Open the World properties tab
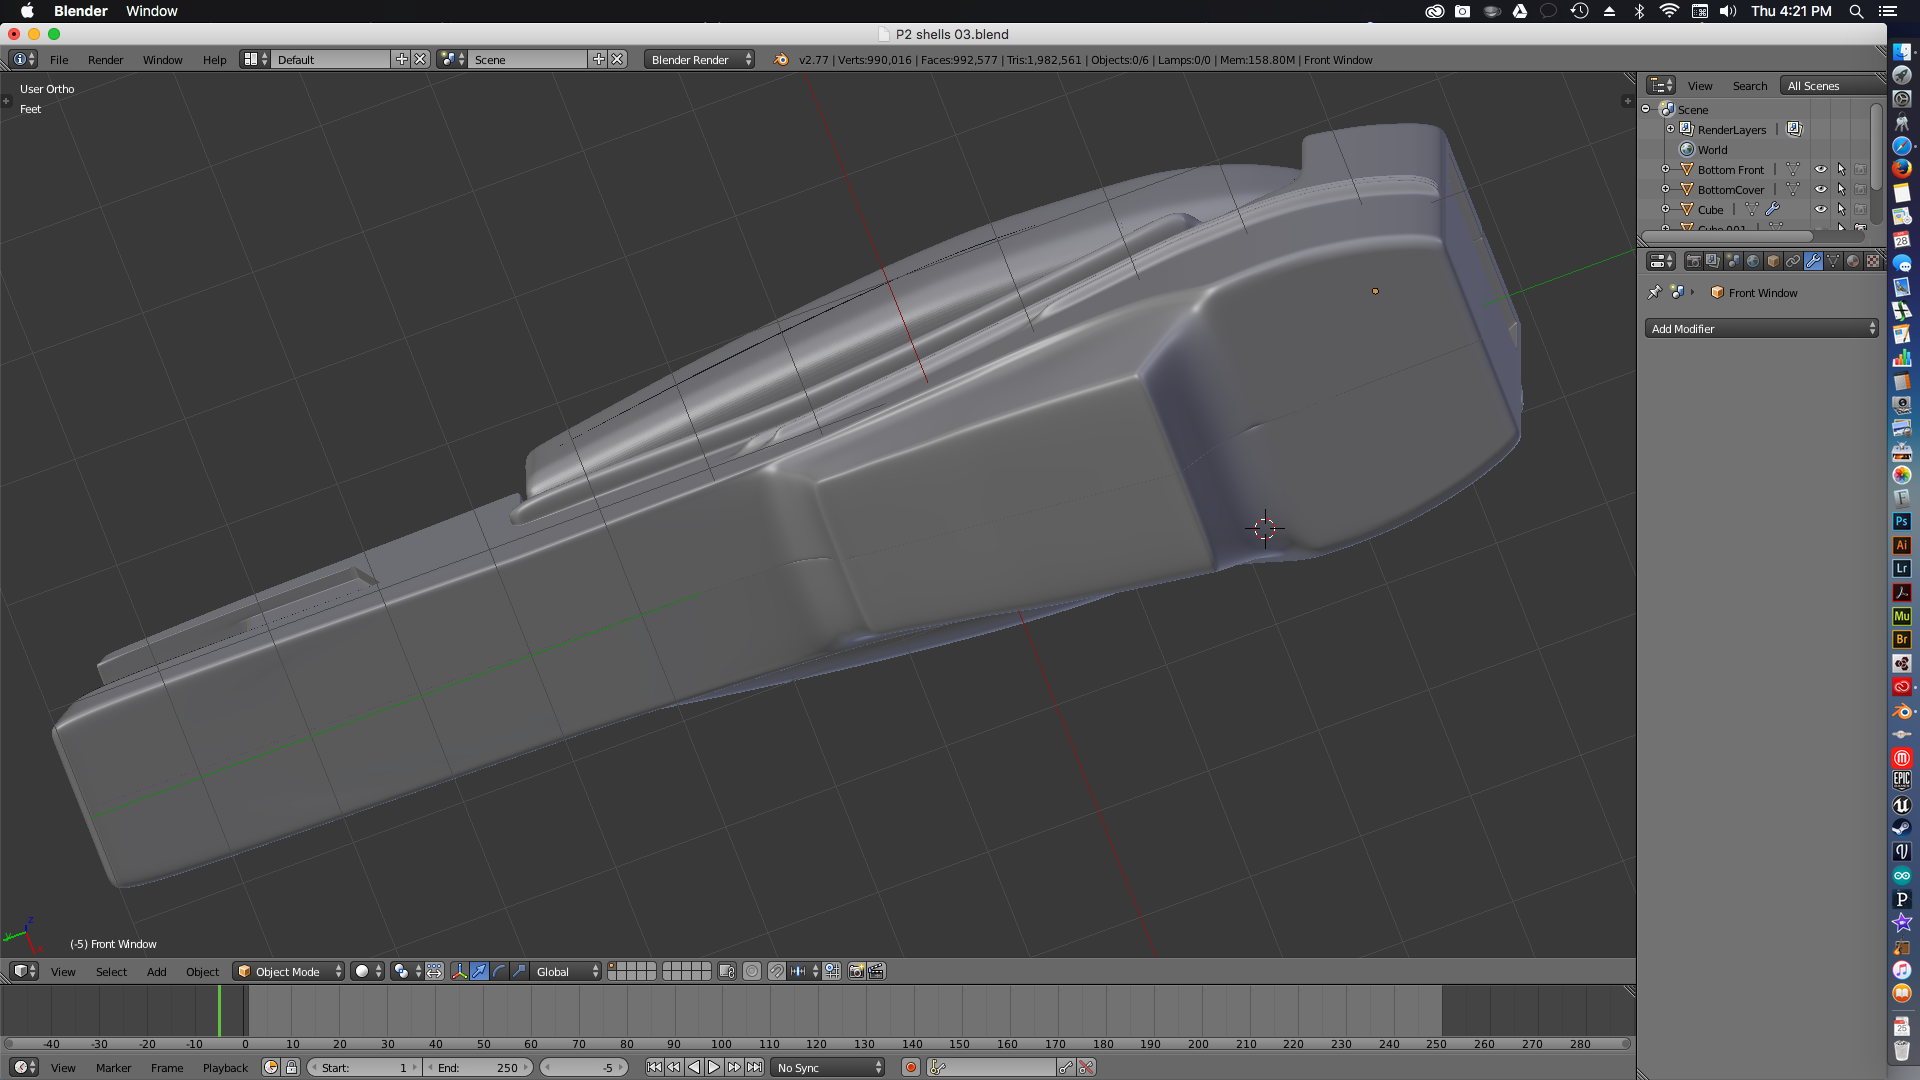 pyautogui.click(x=1753, y=261)
